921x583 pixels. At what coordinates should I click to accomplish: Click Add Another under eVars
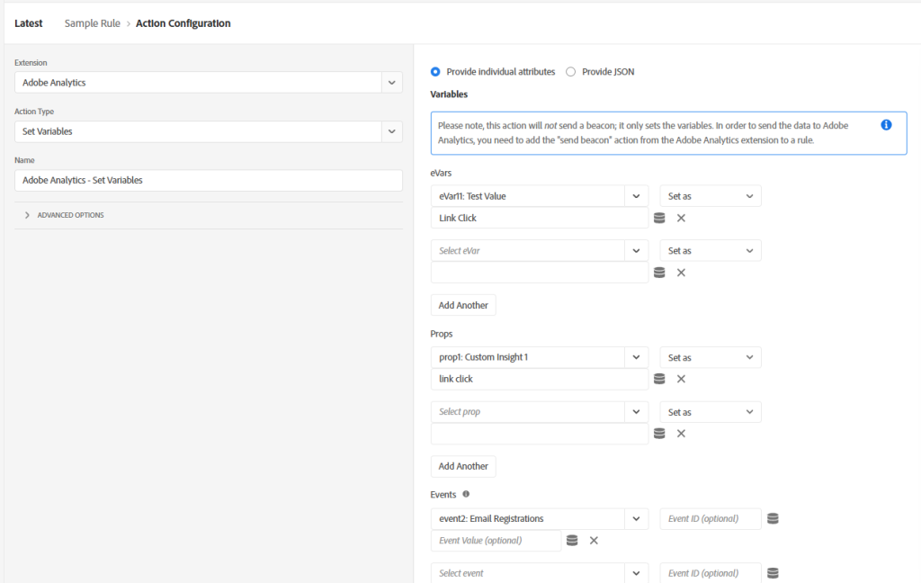[463, 305]
